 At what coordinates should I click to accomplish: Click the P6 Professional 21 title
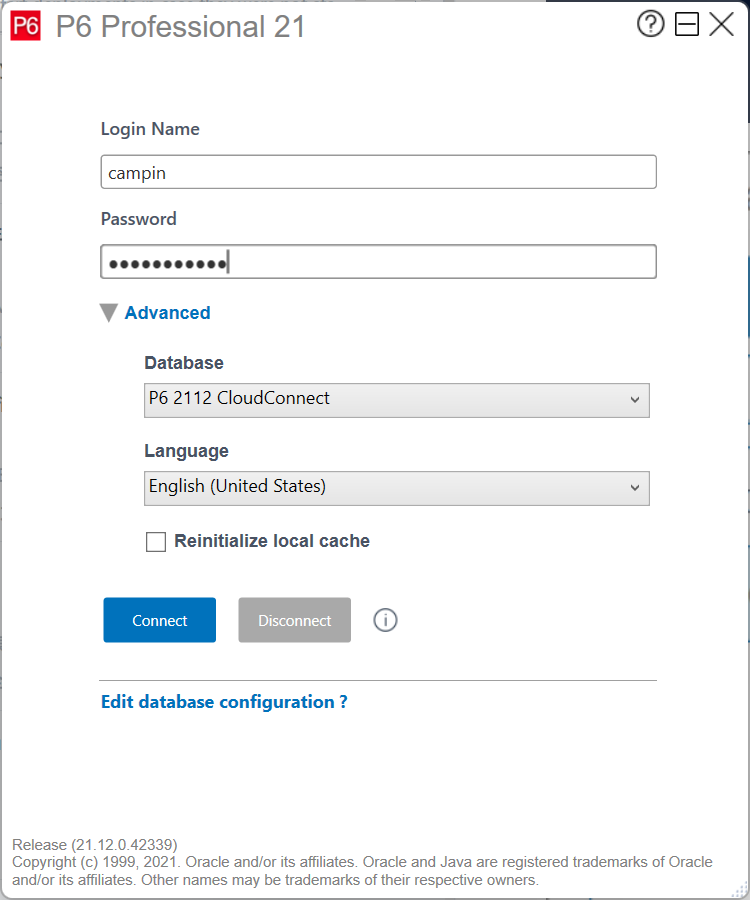[x=180, y=27]
